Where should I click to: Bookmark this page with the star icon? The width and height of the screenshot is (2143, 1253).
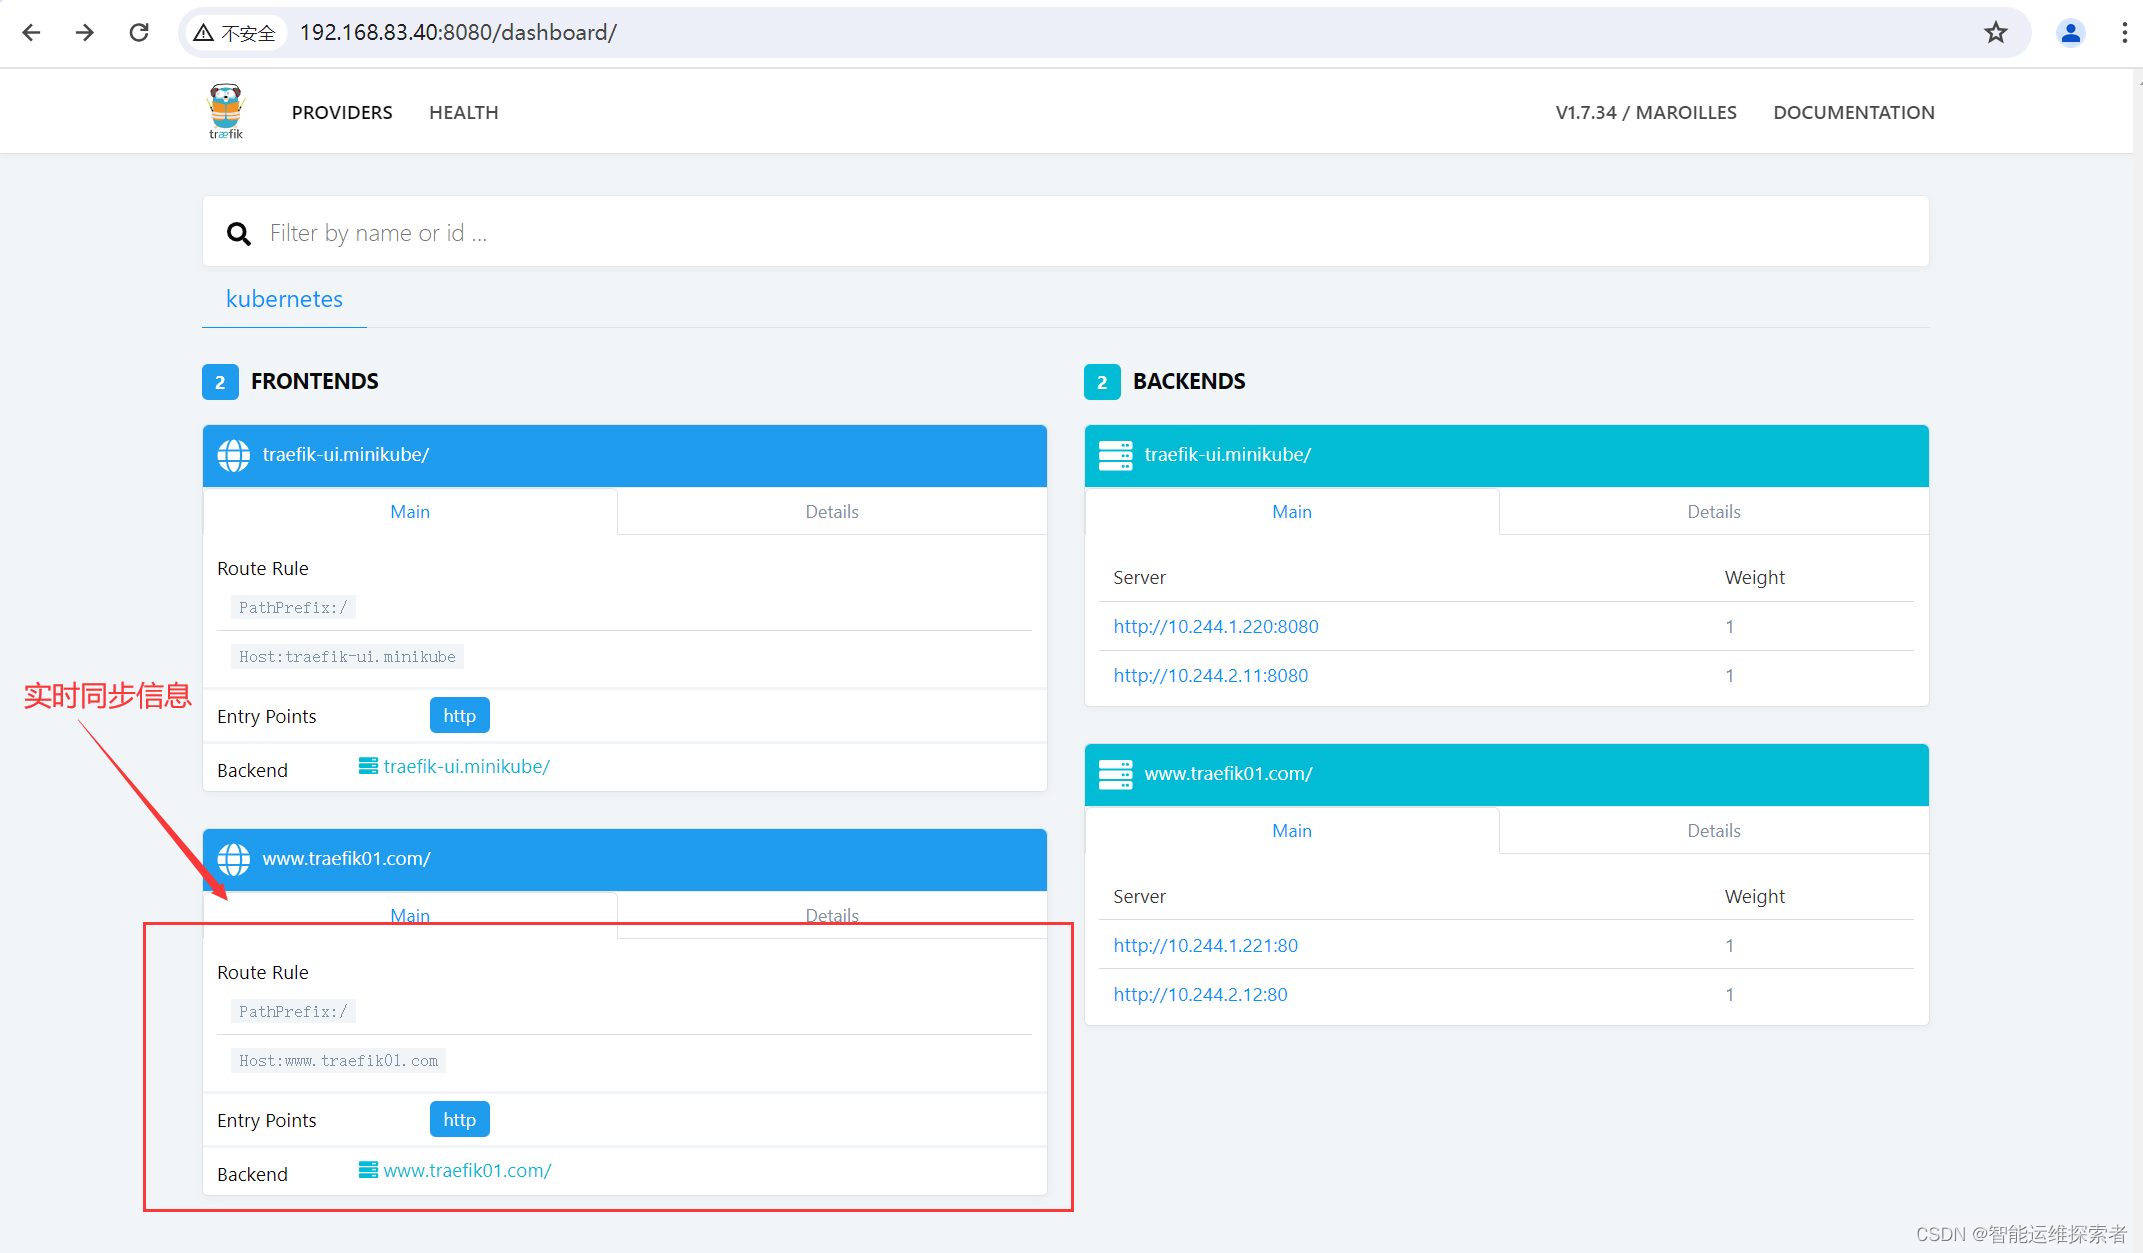click(x=1995, y=33)
